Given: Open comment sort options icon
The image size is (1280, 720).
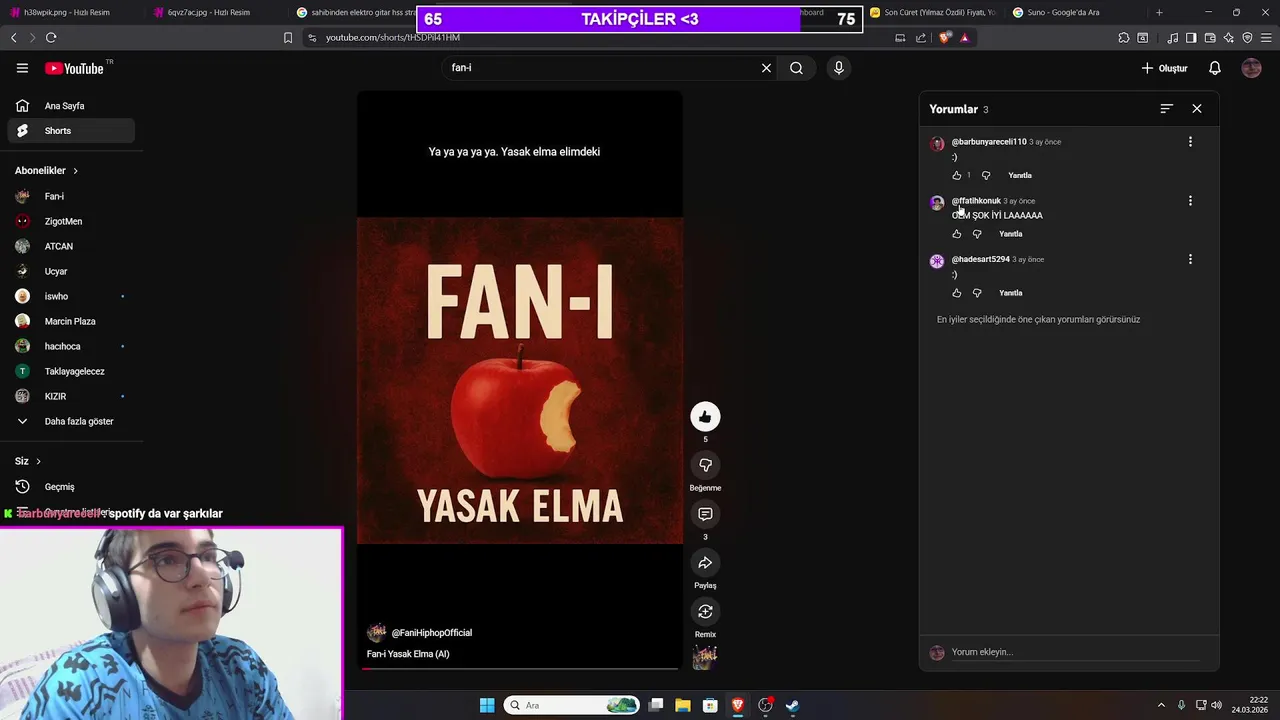Looking at the screenshot, I should pyautogui.click(x=1166, y=108).
